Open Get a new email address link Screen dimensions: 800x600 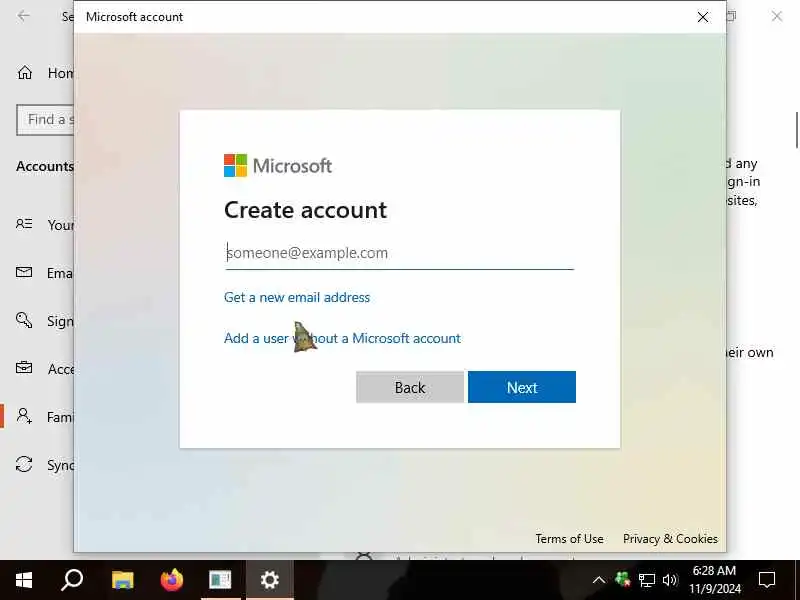pyautogui.click(x=297, y=297)
